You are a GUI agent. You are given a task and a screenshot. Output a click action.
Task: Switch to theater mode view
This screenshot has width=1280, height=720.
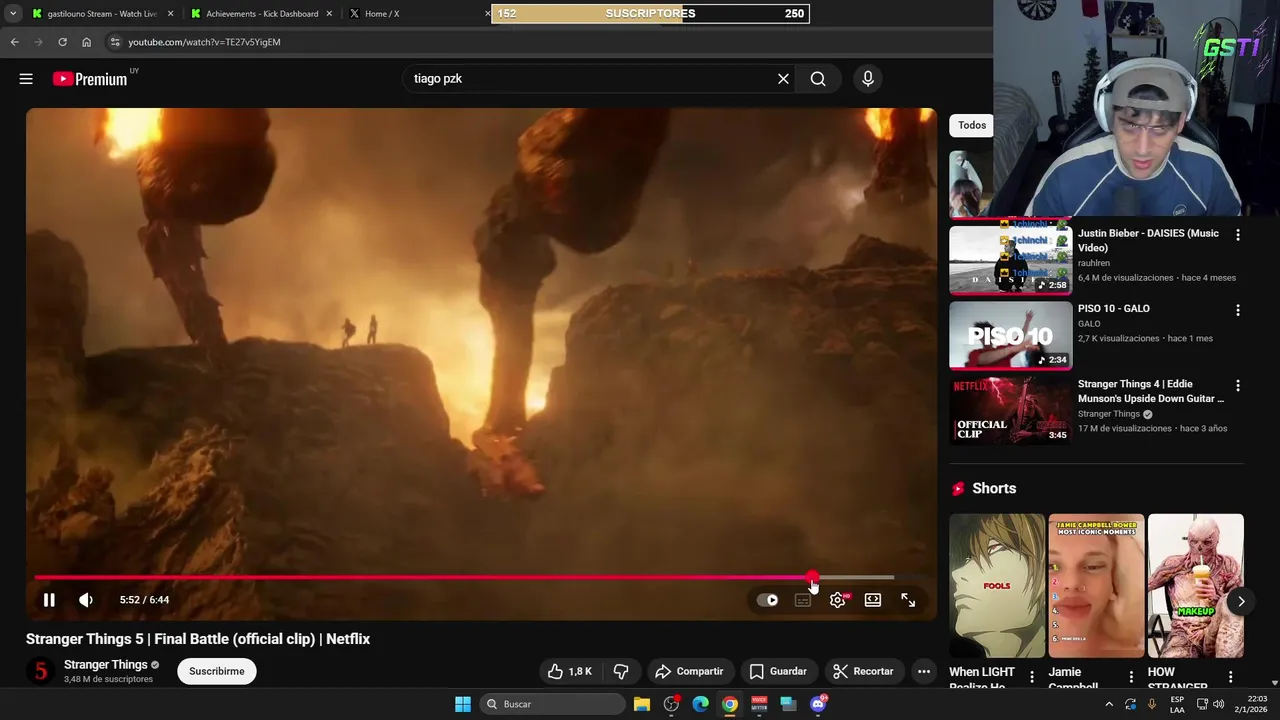(x=873, y=600)
